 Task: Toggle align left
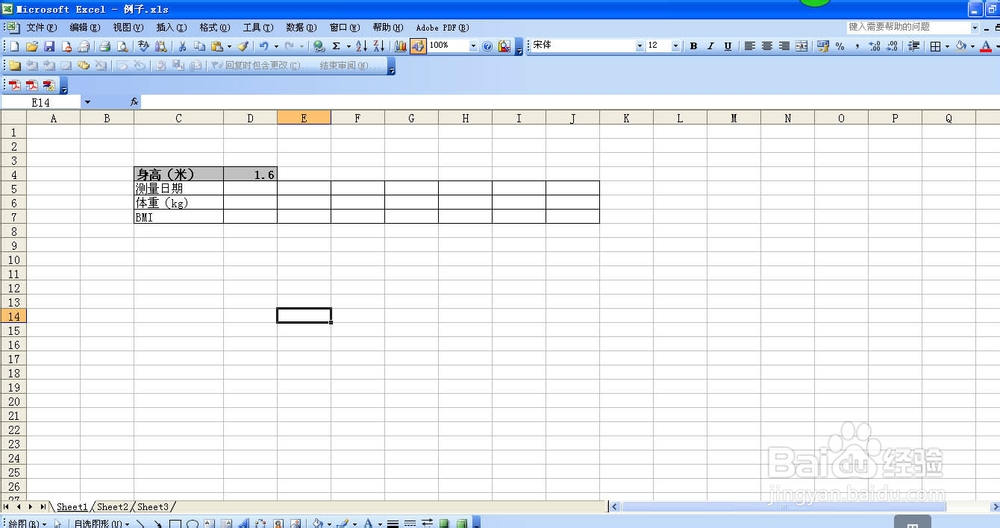pos(749,46)
